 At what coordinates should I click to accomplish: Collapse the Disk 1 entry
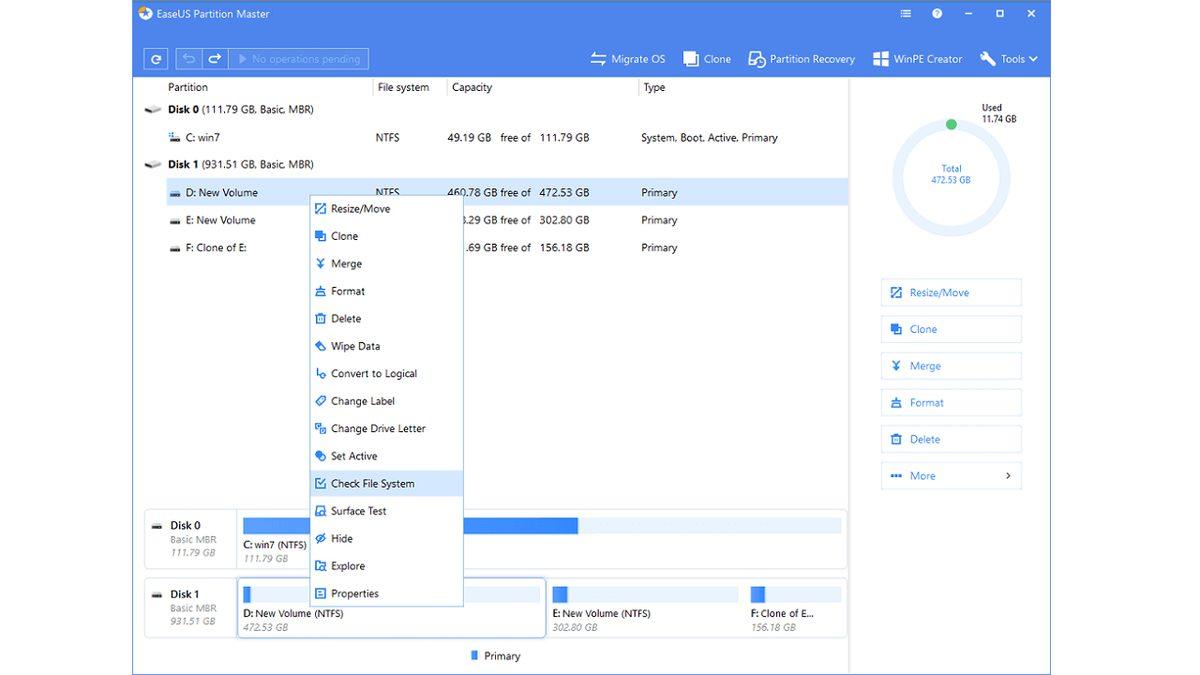pyautogui.click(x=152, y=163)
